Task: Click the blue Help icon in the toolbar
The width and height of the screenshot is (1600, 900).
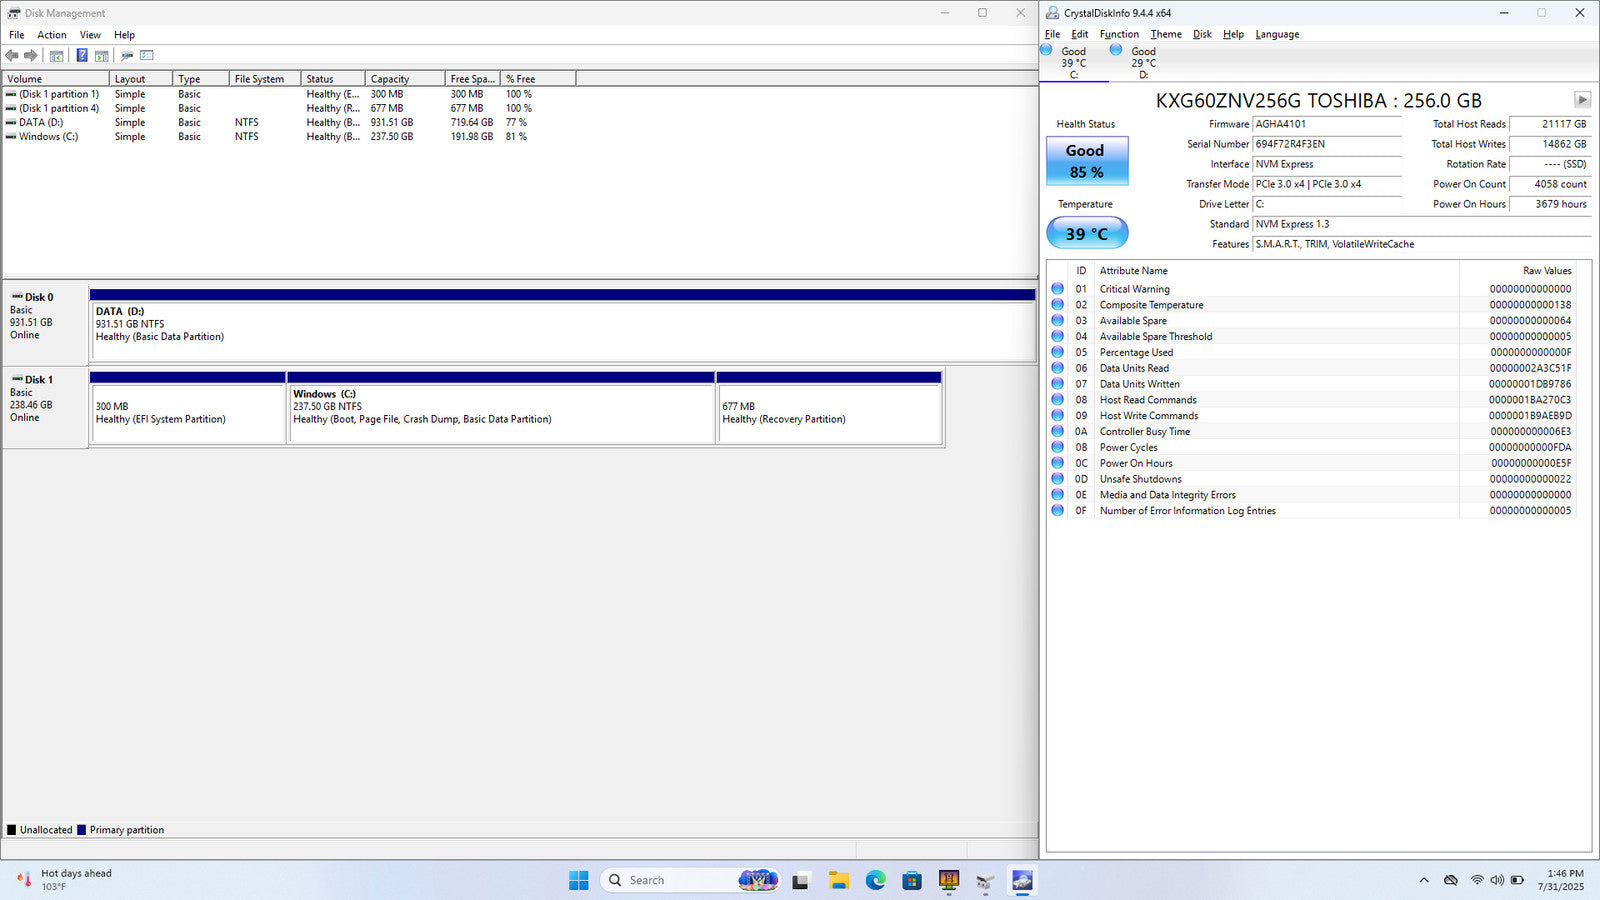Action: [x=82, y=56]
